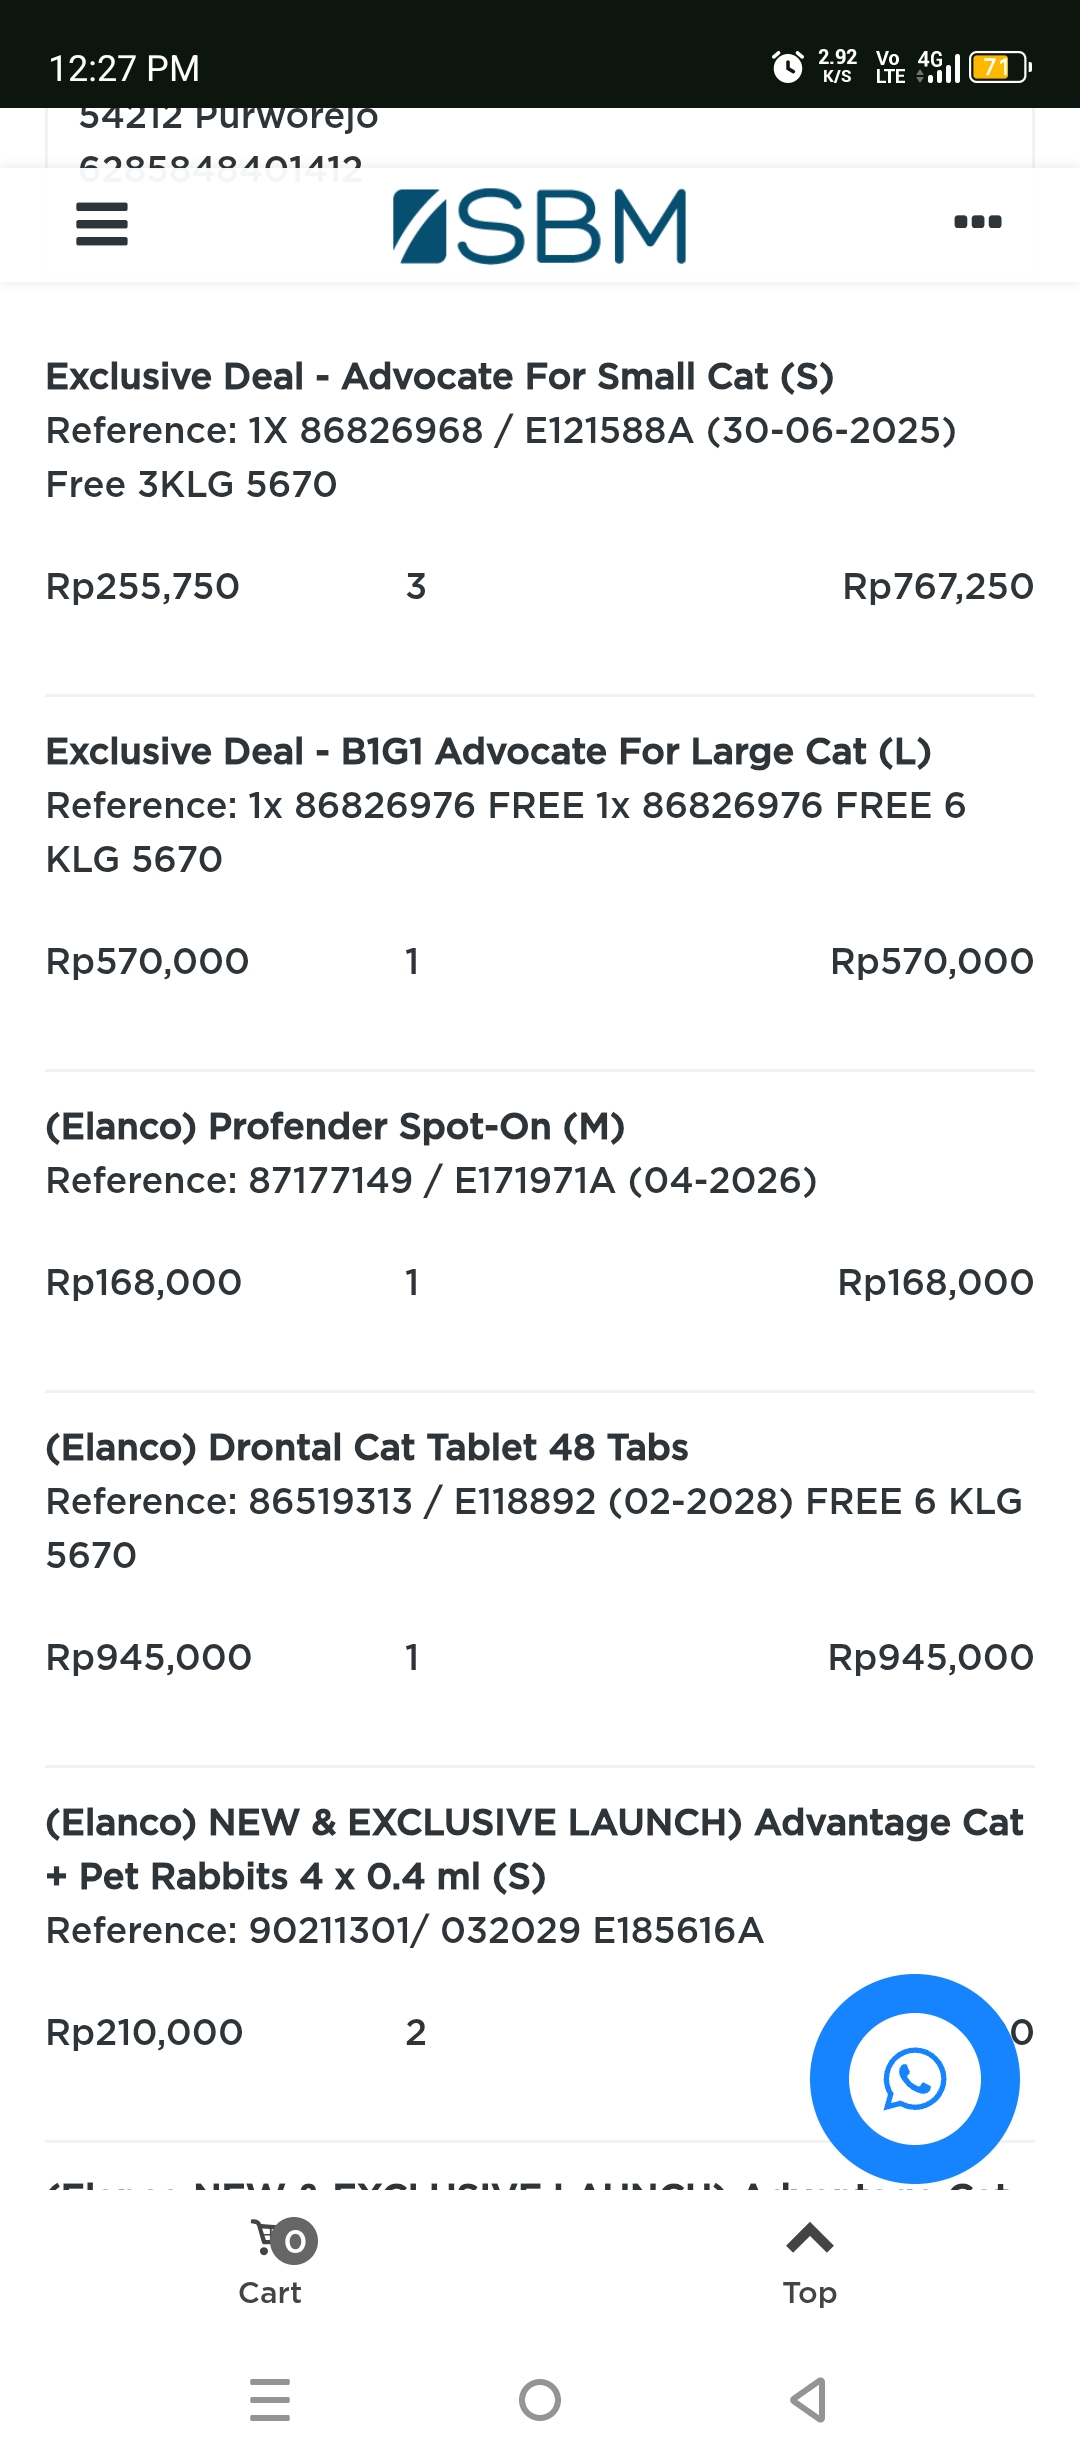
Task: Tap Android back navigation triangle
Action: tap(809, 2400)
